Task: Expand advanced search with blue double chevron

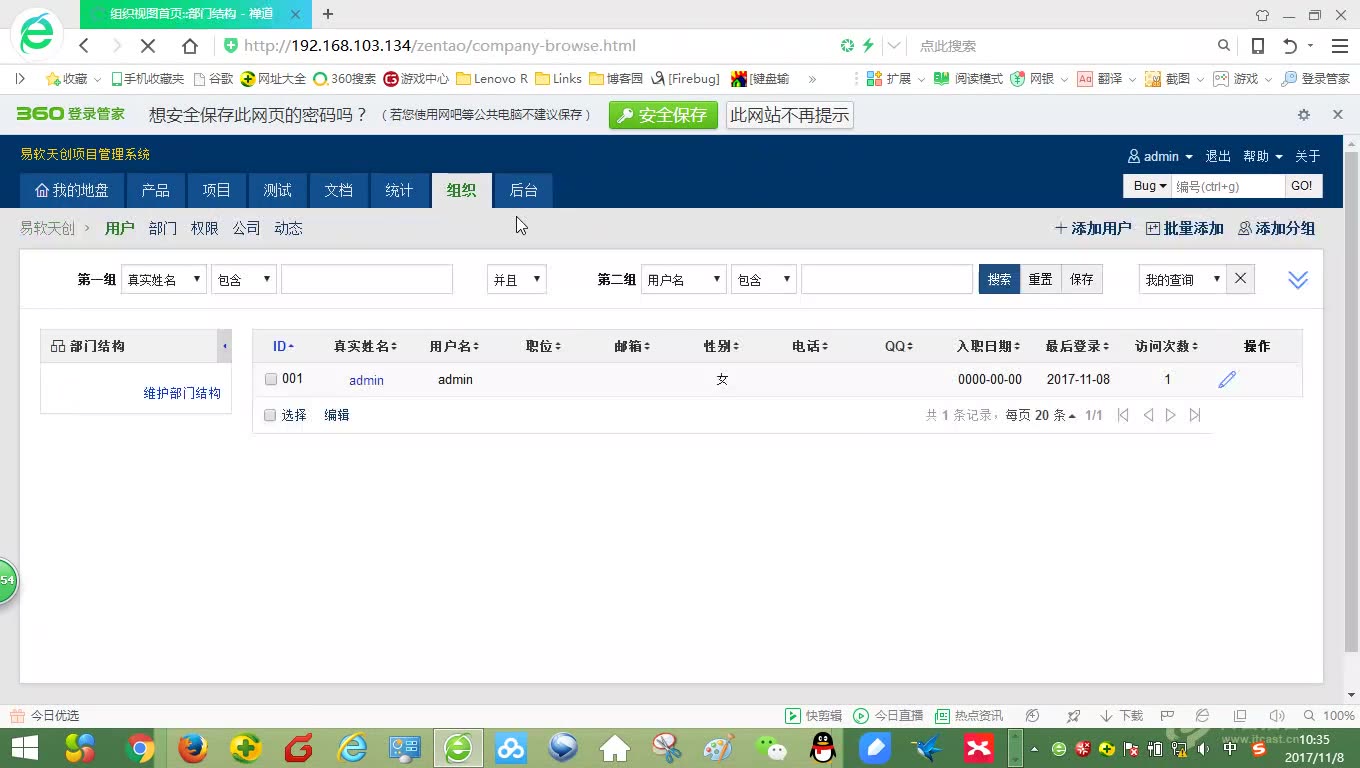Action: (1297, 279)
